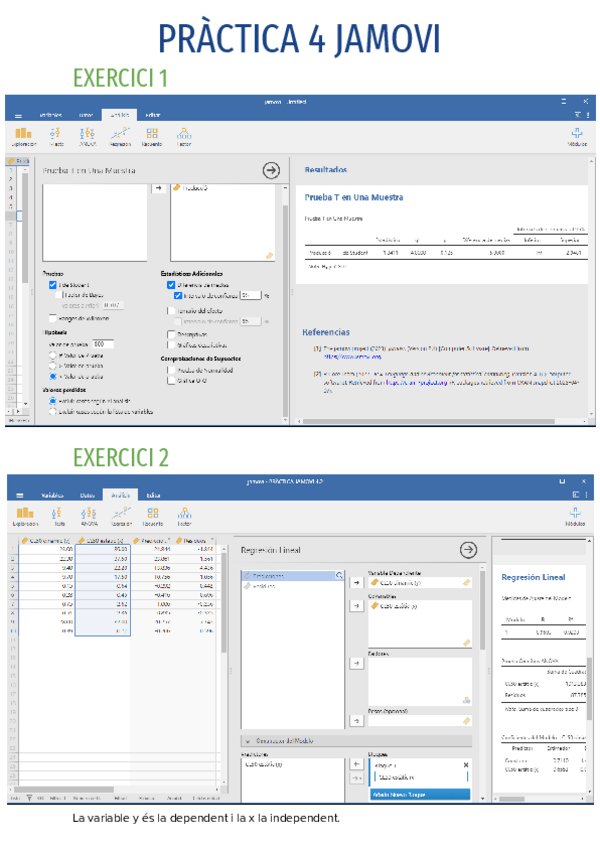Enable Prueba de Normalidad checkbox
This screenshot has height=848, width=600.
tap(171, 370)
